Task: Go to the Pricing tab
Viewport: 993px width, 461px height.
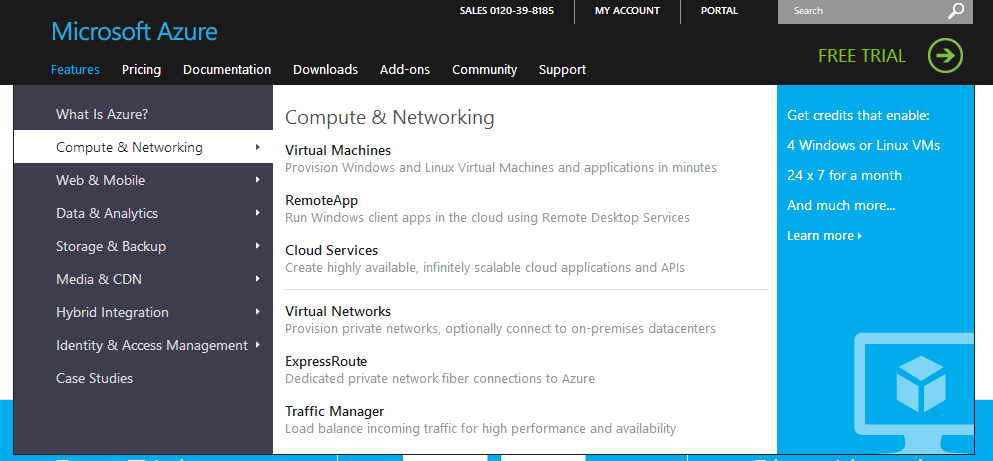Action: pos(141,70)
